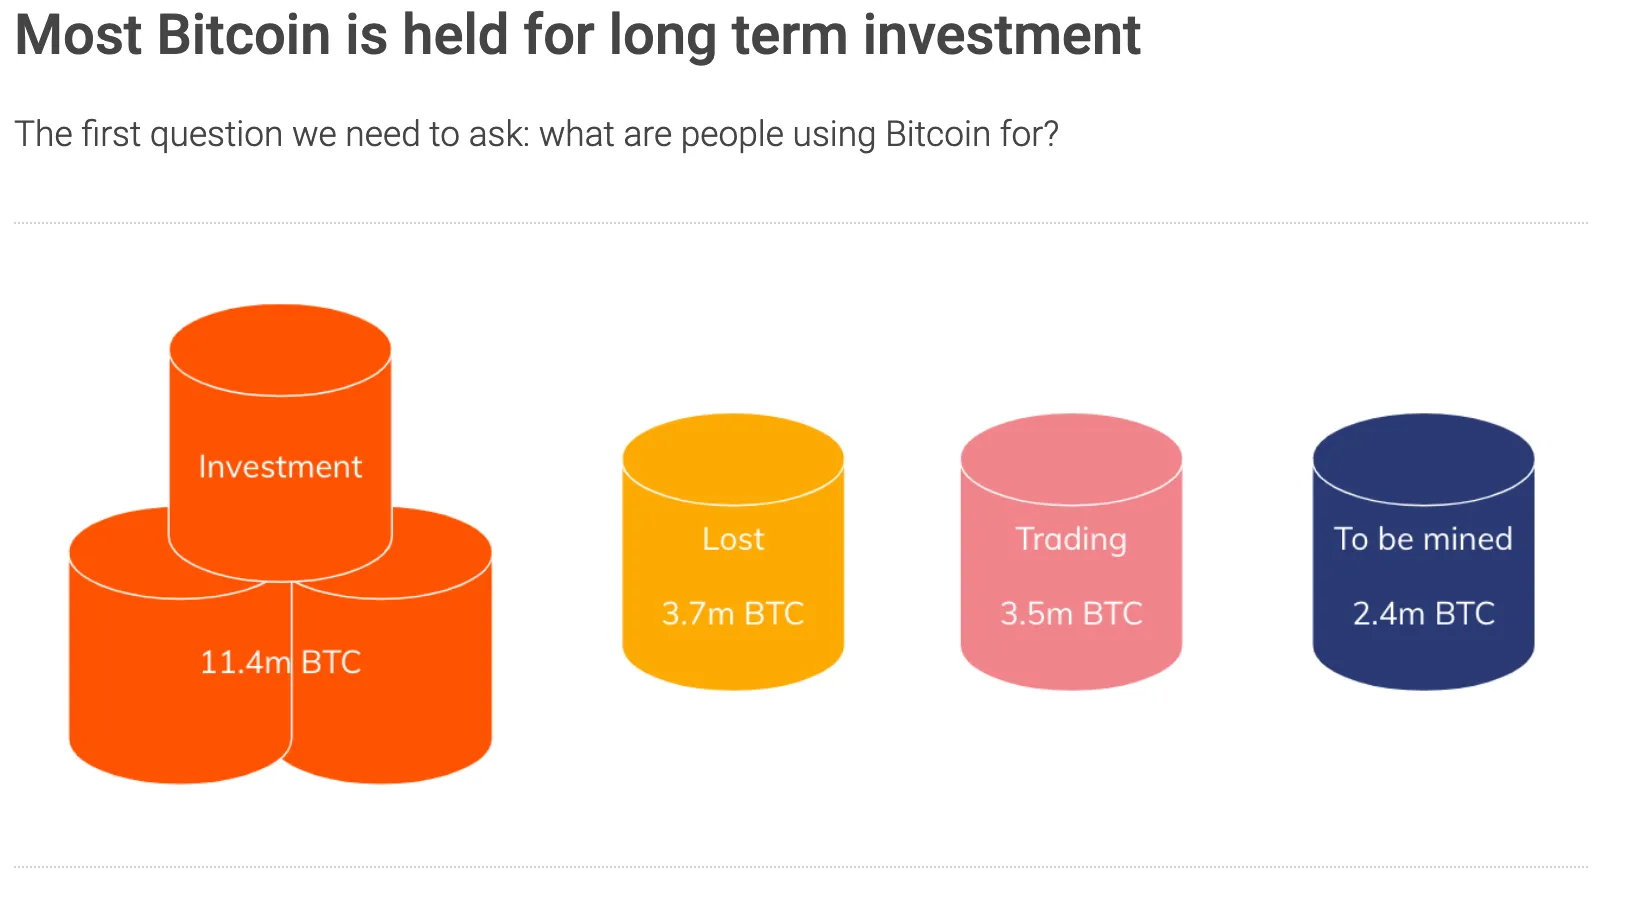Screen dimensions: 1634x910
Task: Click the '3.7m BTC' value label
Action: tap(733, 613)
